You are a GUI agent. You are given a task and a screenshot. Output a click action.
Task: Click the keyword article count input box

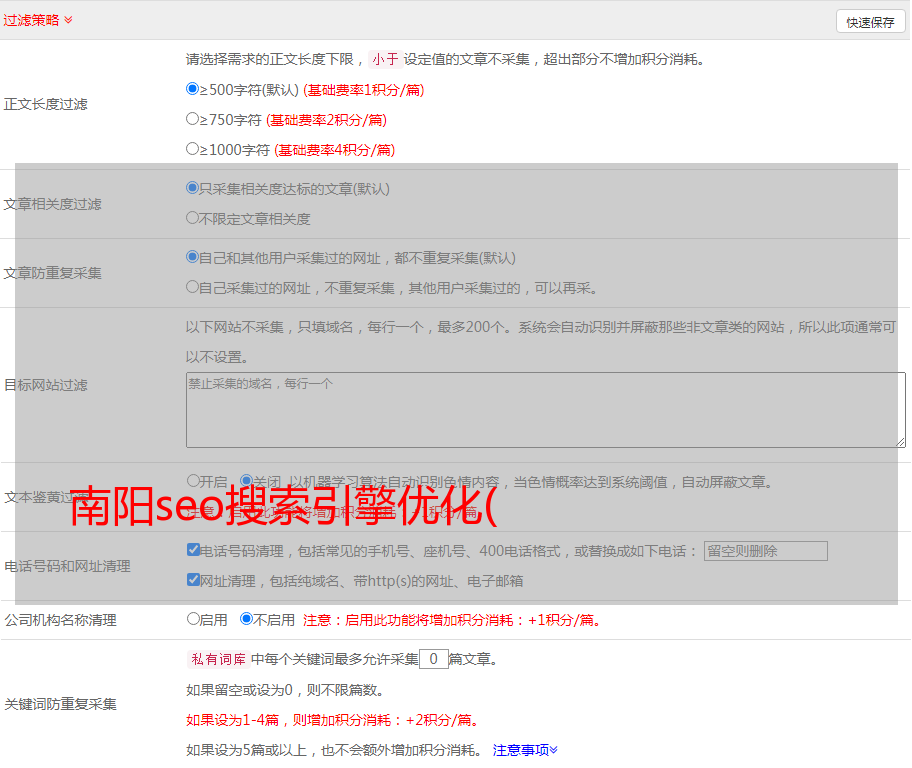(433, 659)
